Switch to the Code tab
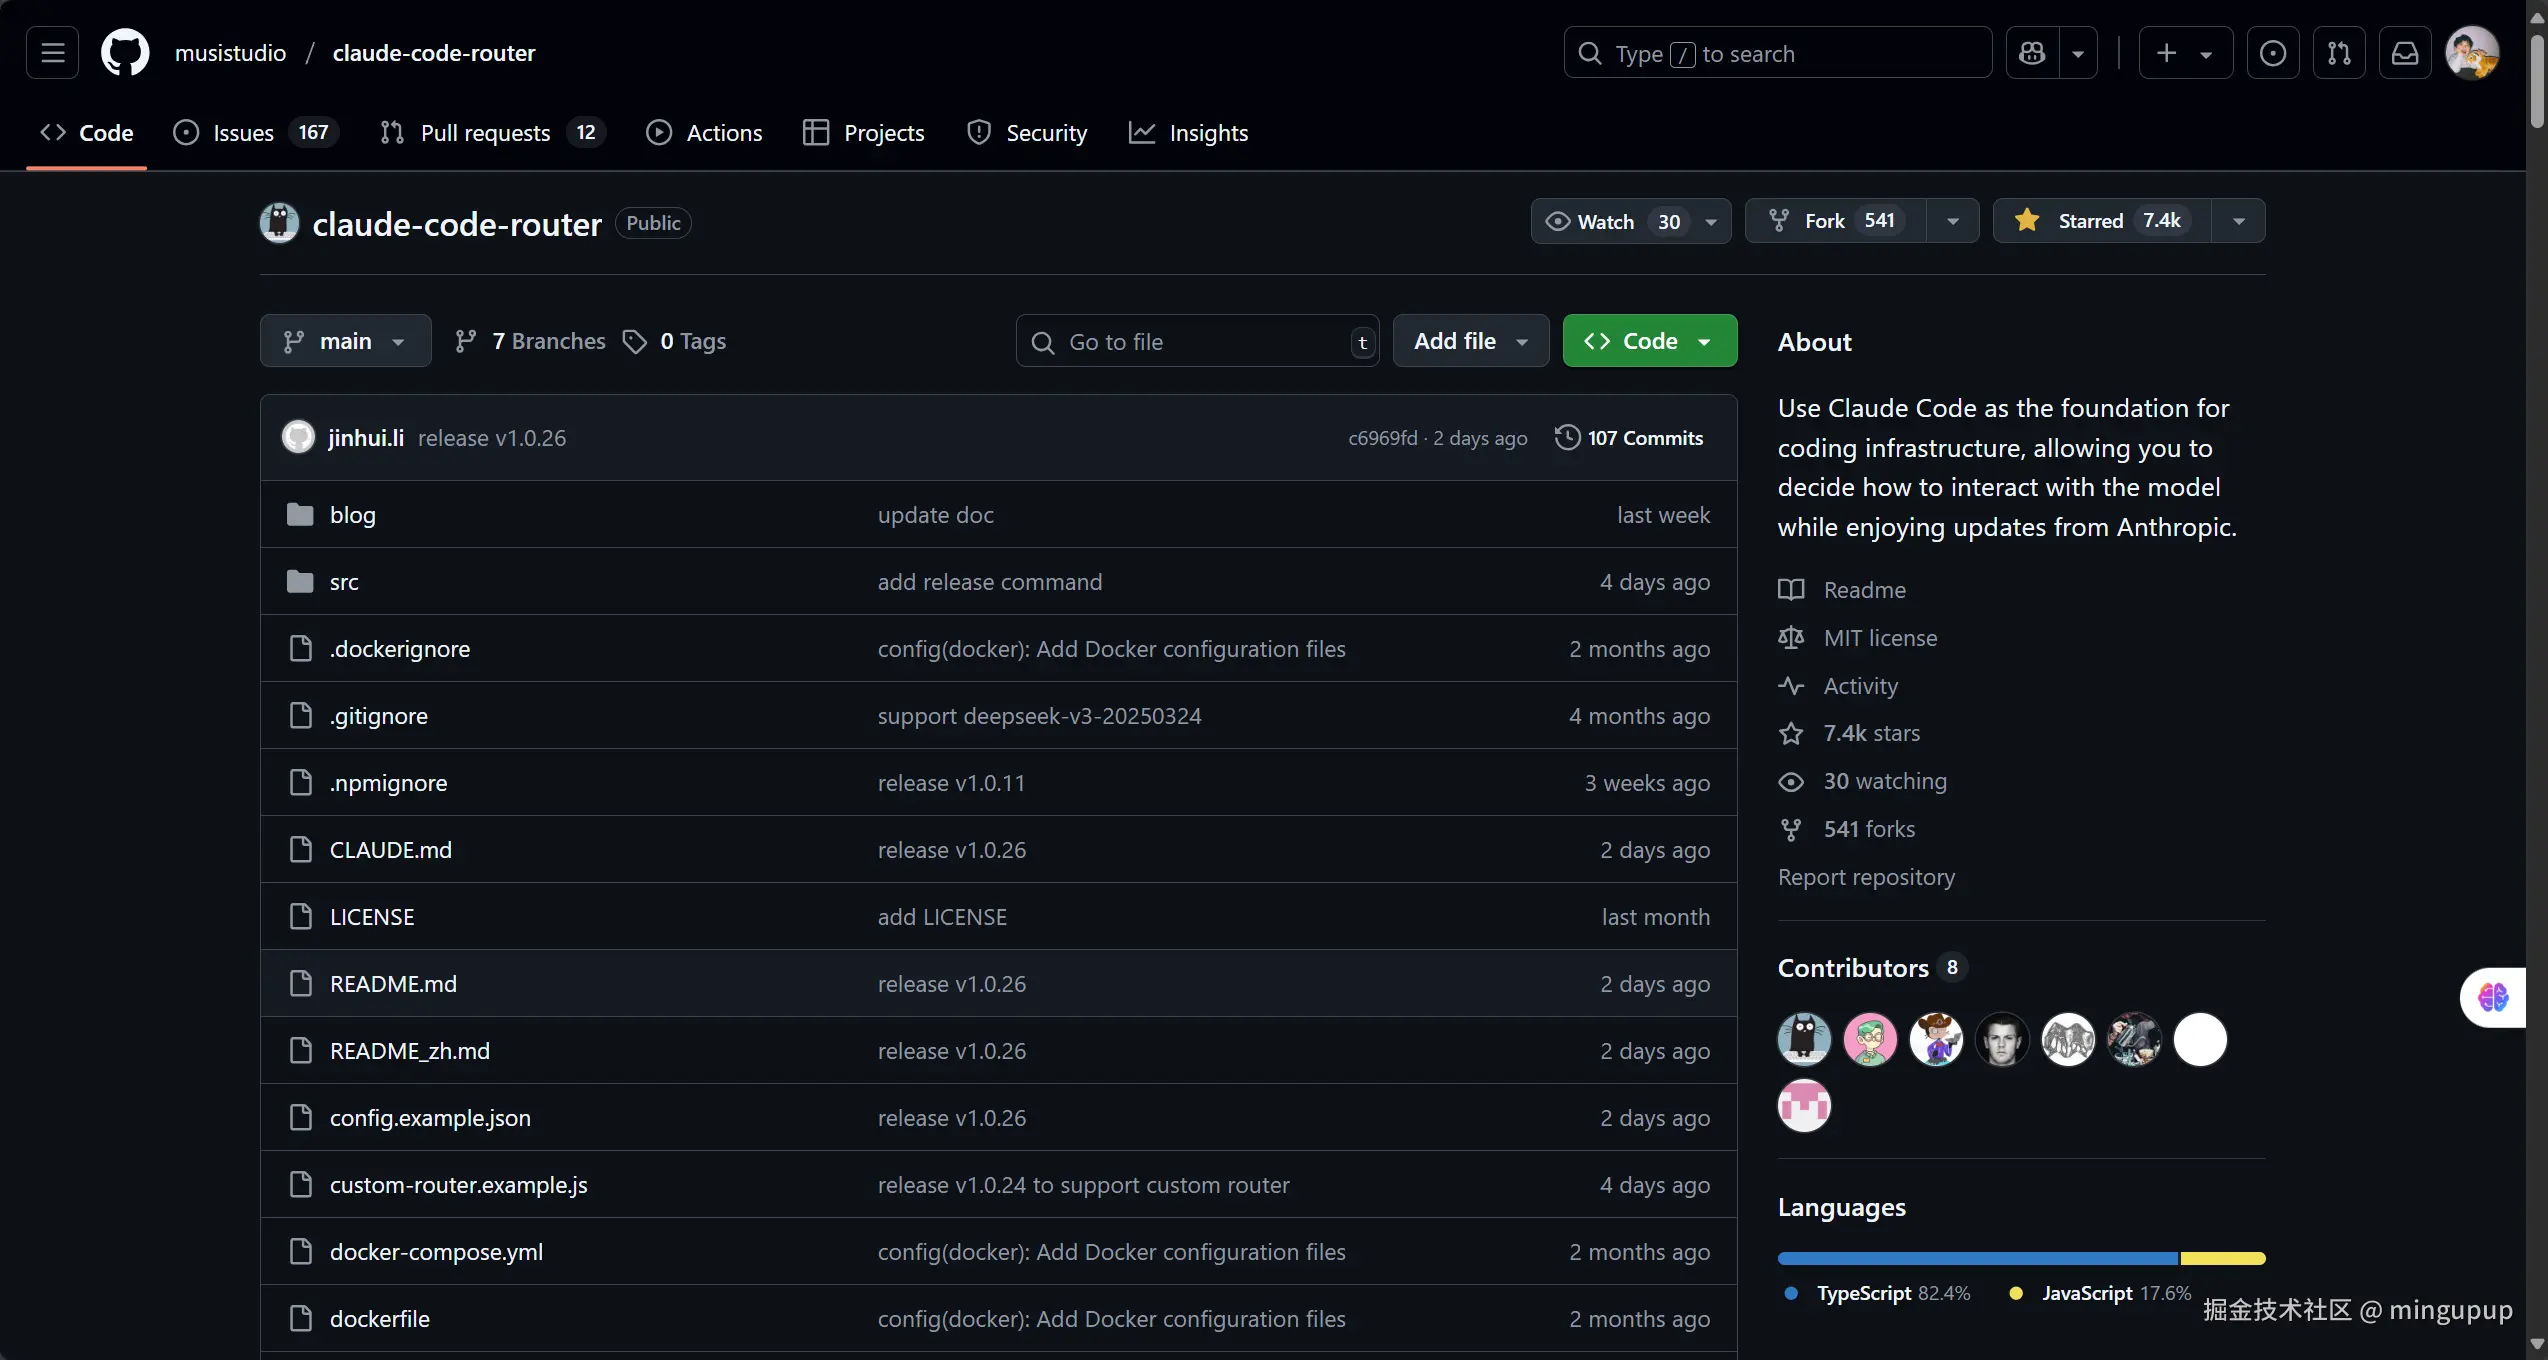This screenshot has height=1360, width=2548. point(87,132)
